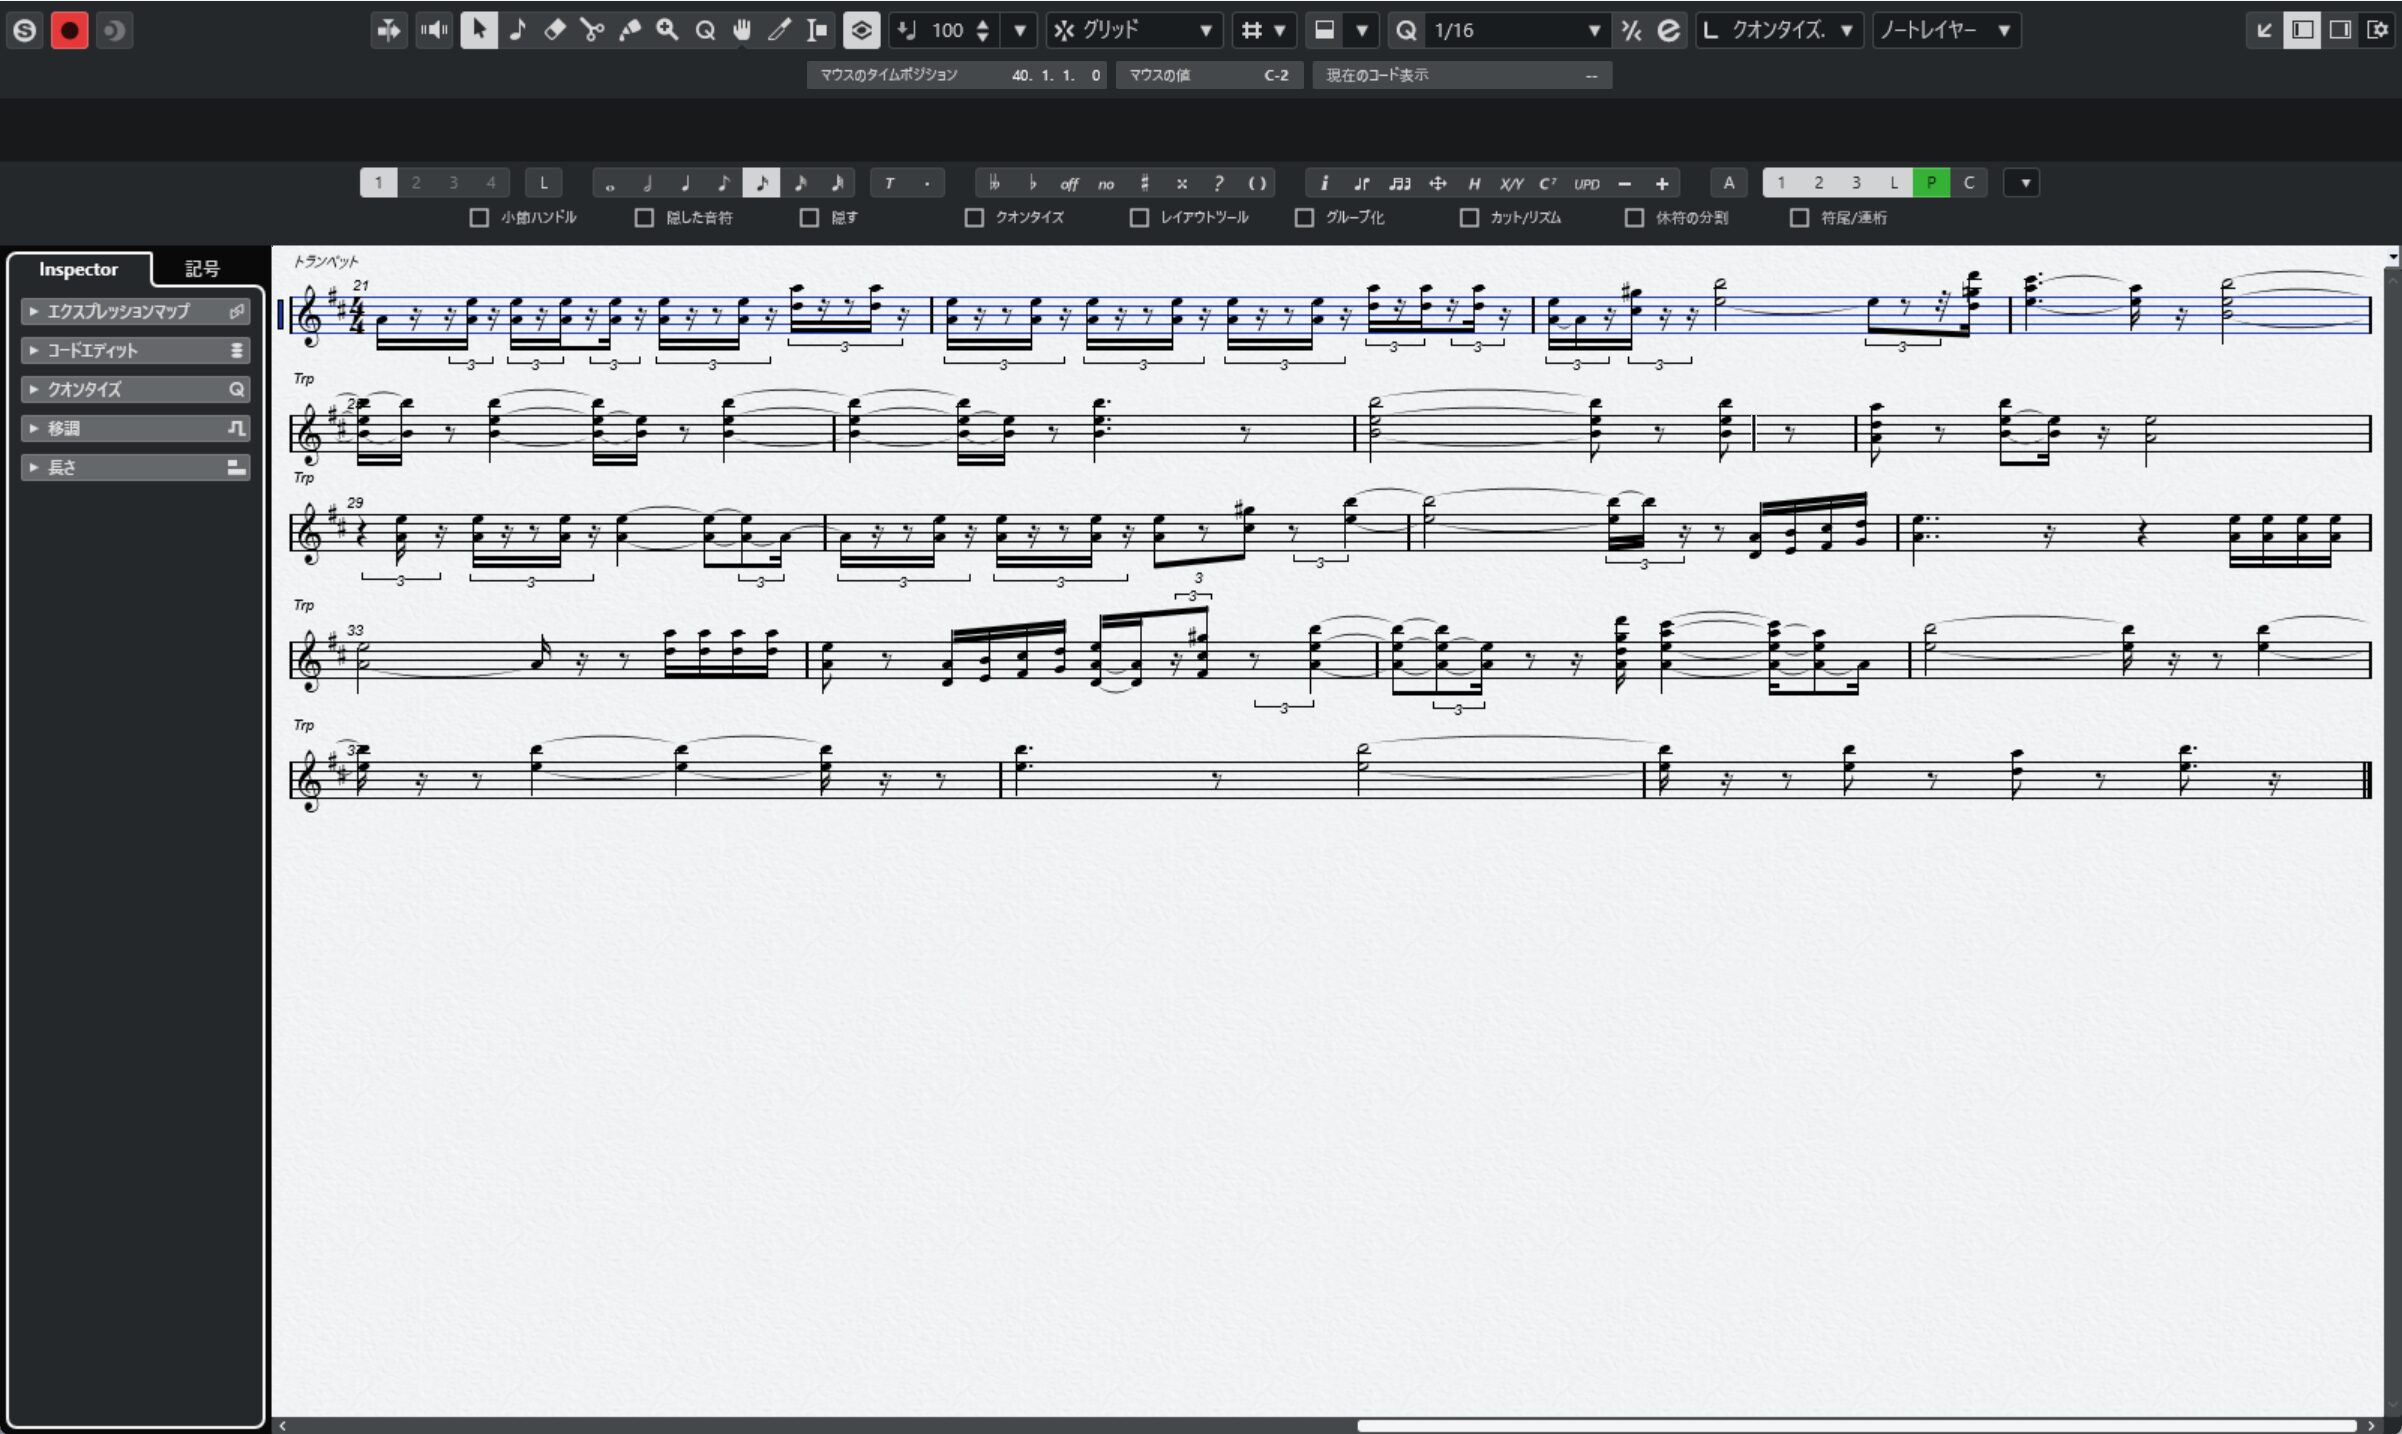Screen dimensions: 2402x1434
Task: Click the X/Y position button
Action: 1511,183
